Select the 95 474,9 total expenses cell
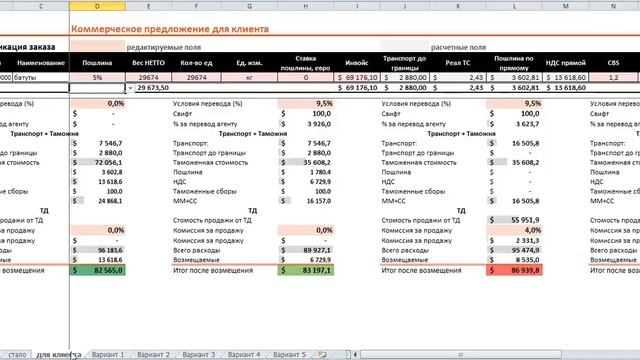The width and height of the screenshot is (640, 360). (x=514, y=250)
